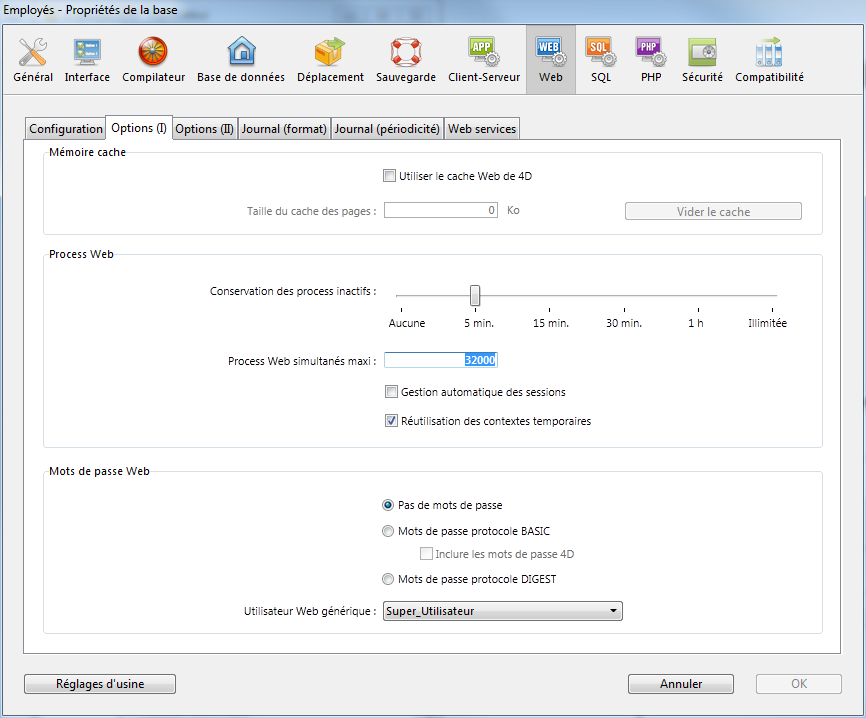The height and width of the screenshot is (718, 866).
Task: Check Gestion automatique des sessions
Action: tap(392, 392)
